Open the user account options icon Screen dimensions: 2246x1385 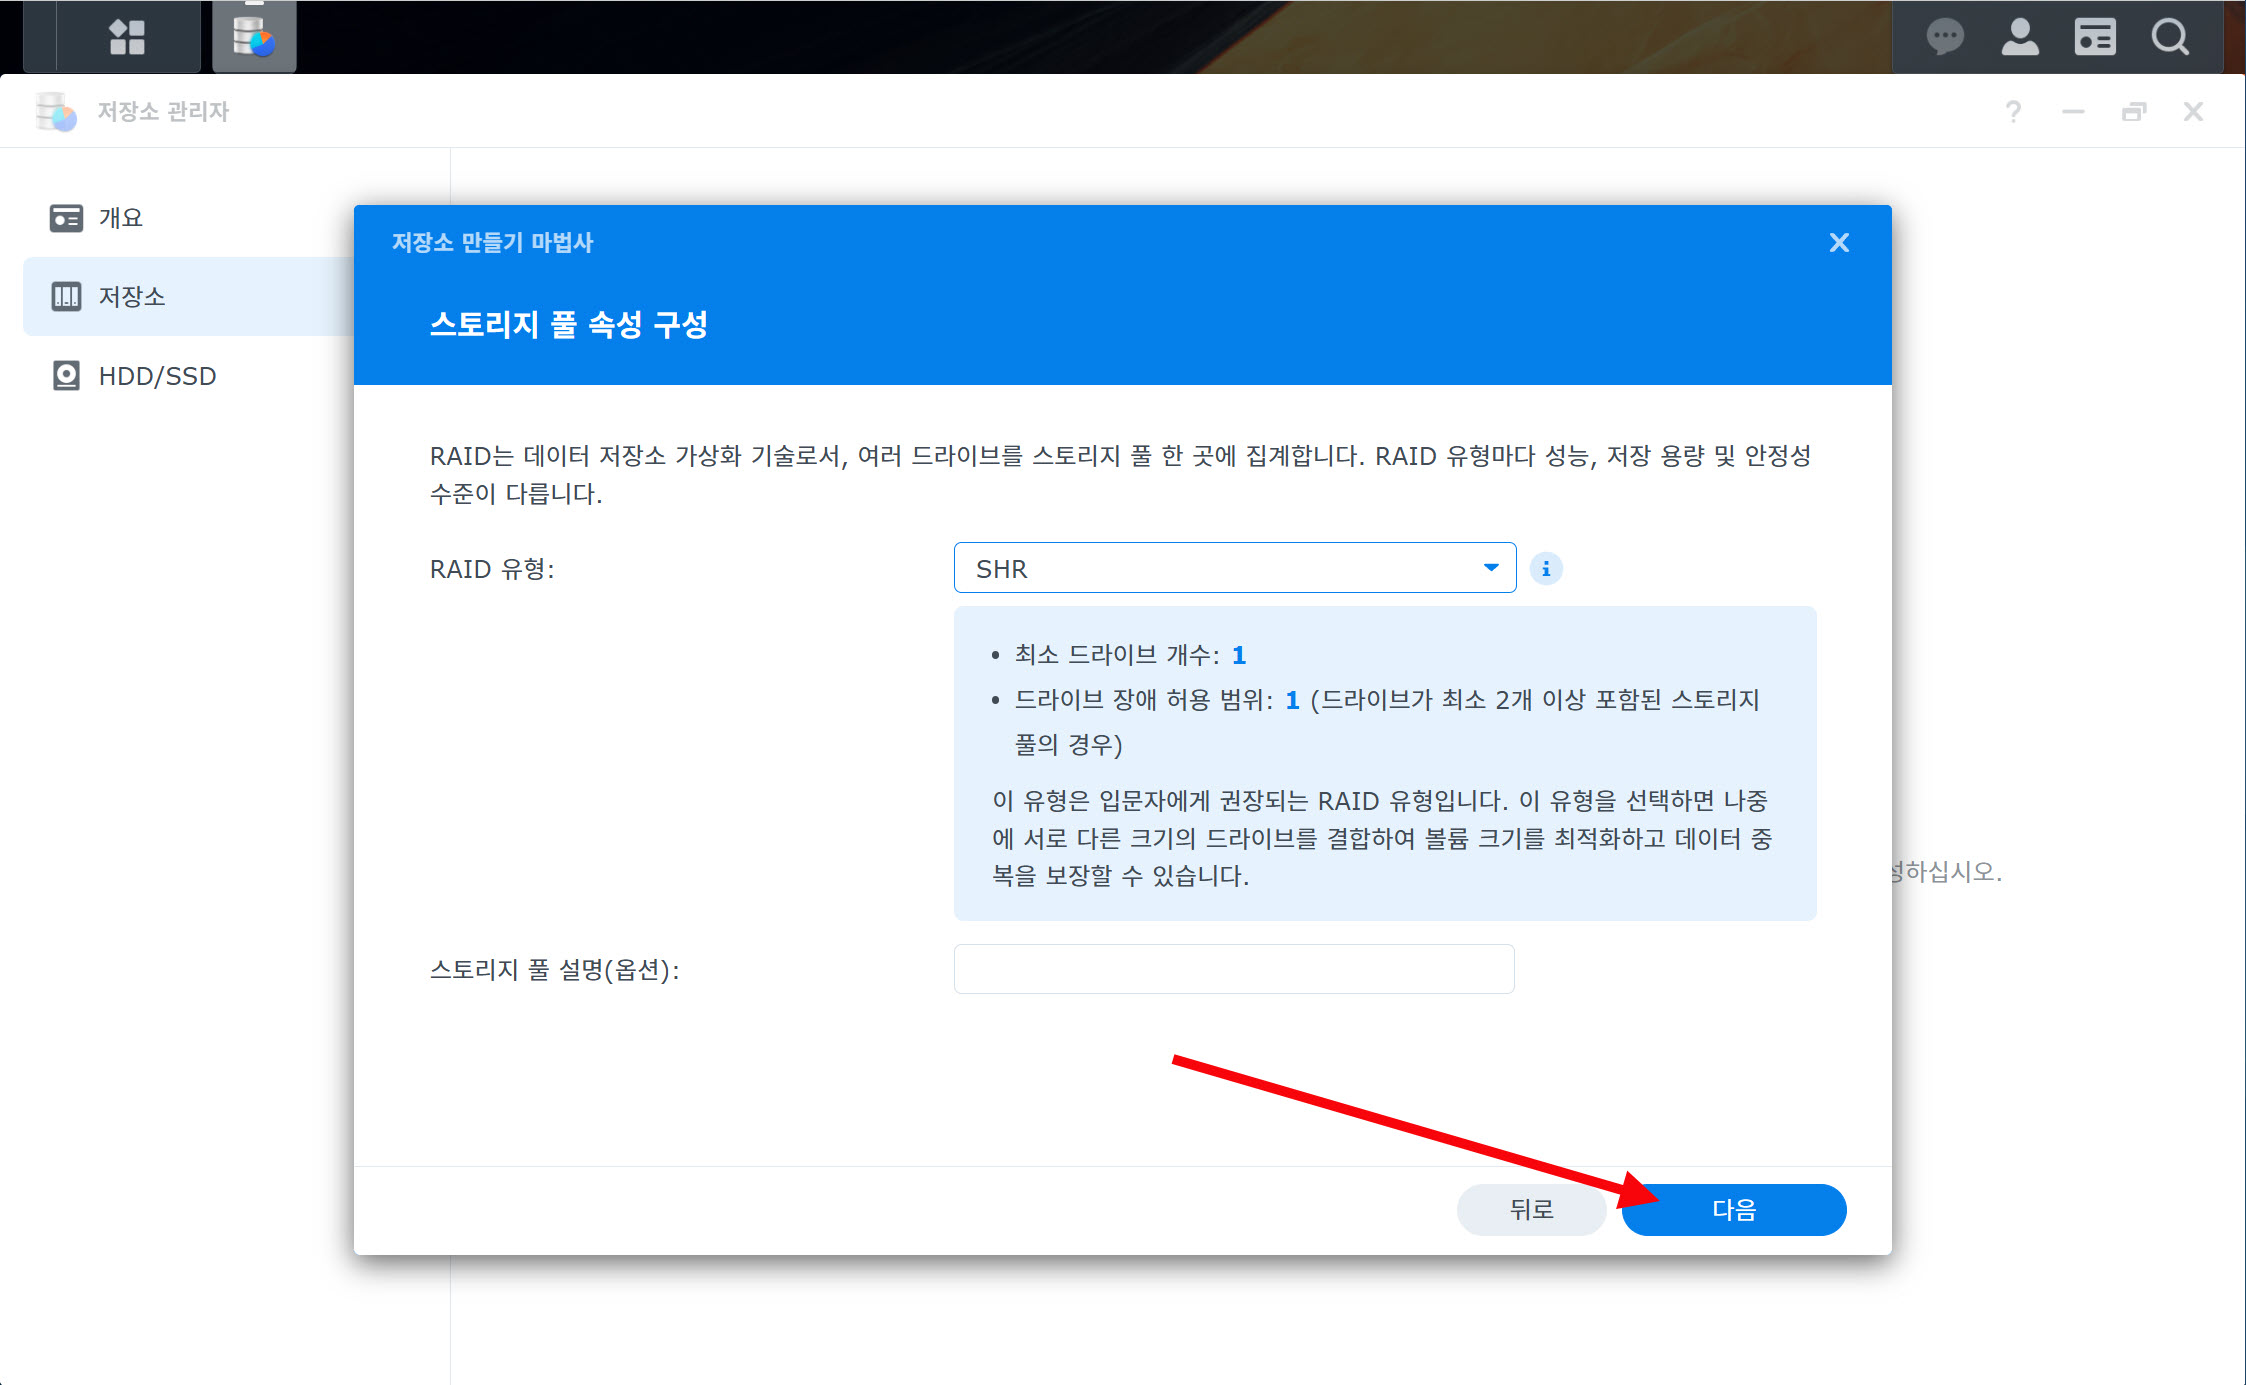tap(2019, 37)
